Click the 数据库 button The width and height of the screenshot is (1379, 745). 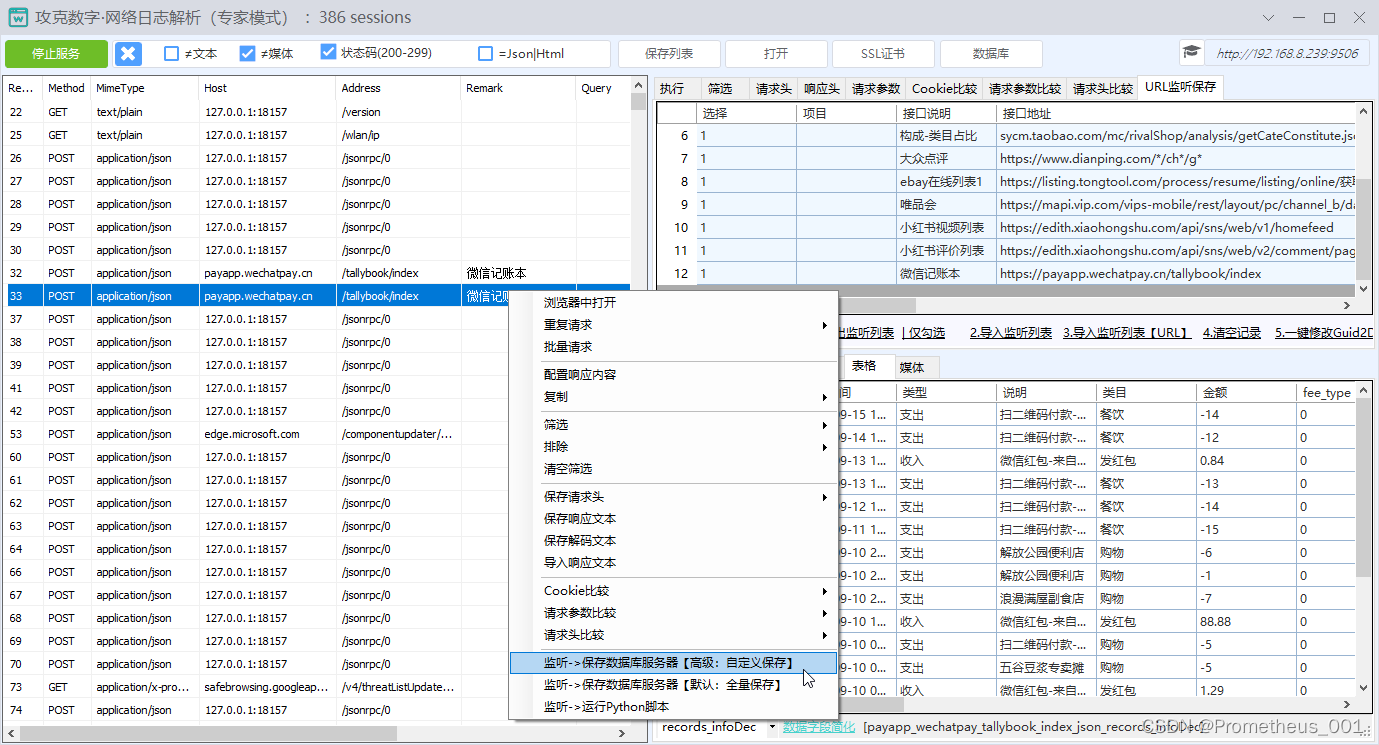point(991,54)
